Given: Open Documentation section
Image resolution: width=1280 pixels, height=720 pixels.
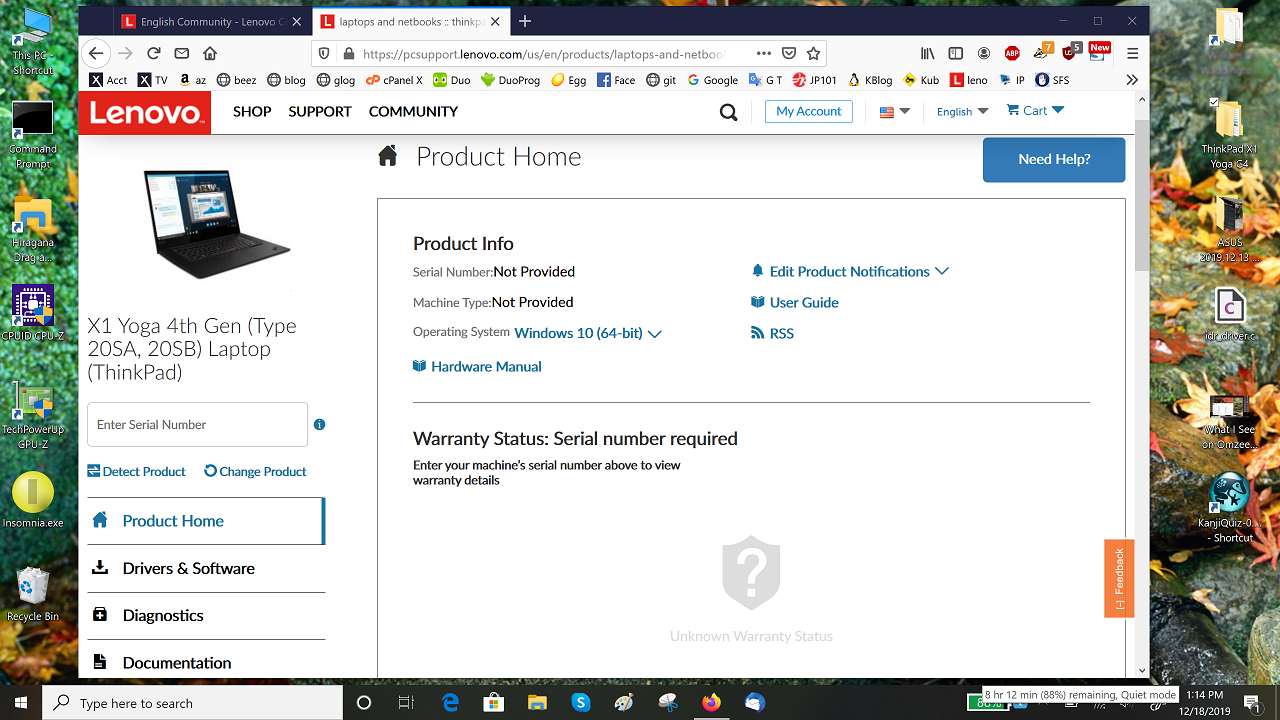Looking at the screenshot, I should (x=206, y=662).
